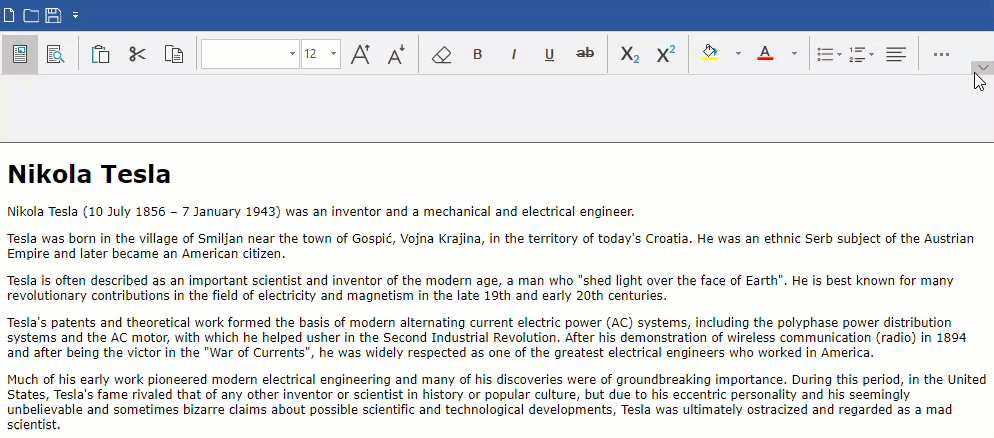Click the font name input box
This screenshot has width=994, height=438.
coord(243,54)
